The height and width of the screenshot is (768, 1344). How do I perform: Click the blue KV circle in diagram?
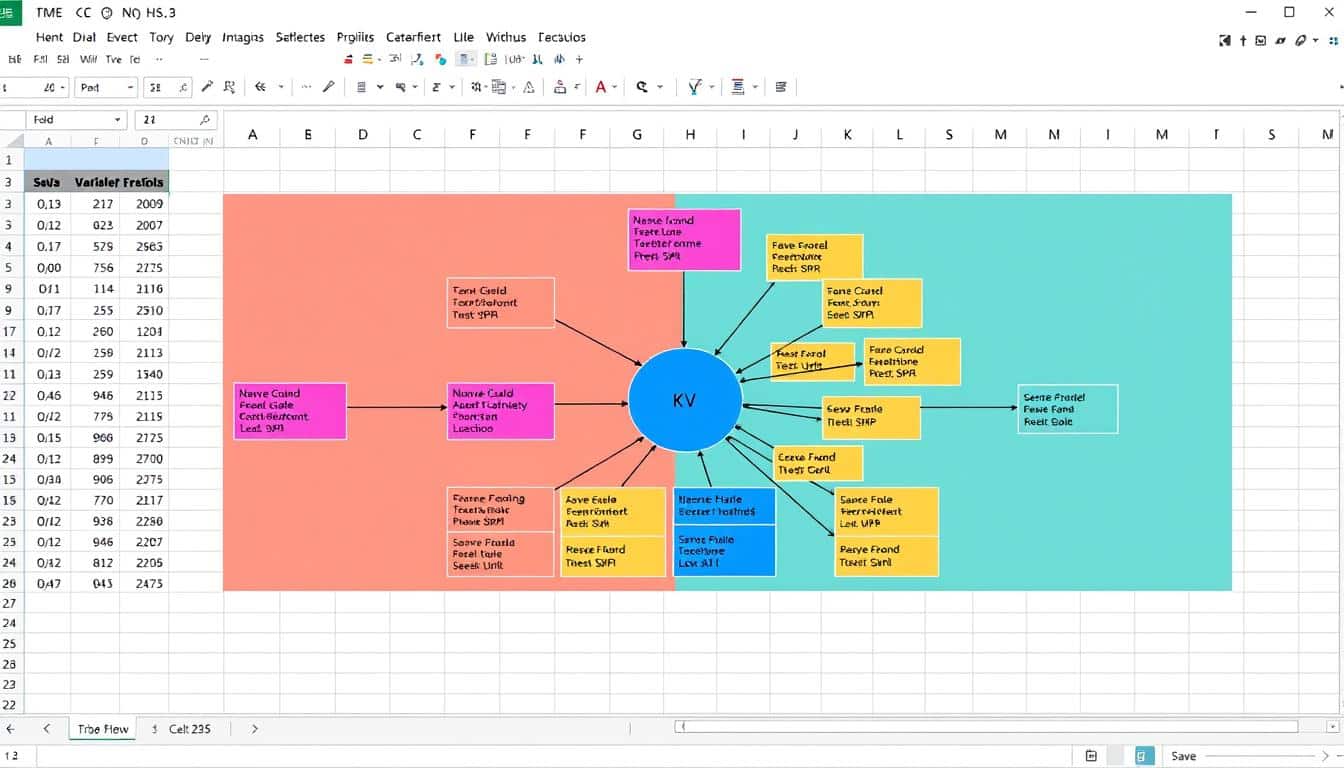pyautogui.click(x=685, y=400)
